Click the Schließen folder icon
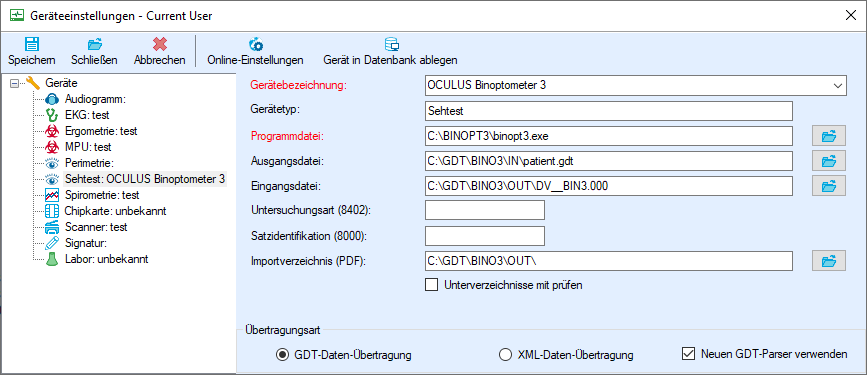The width and height of the screenshot is (867, 375). tap(95, 44)
